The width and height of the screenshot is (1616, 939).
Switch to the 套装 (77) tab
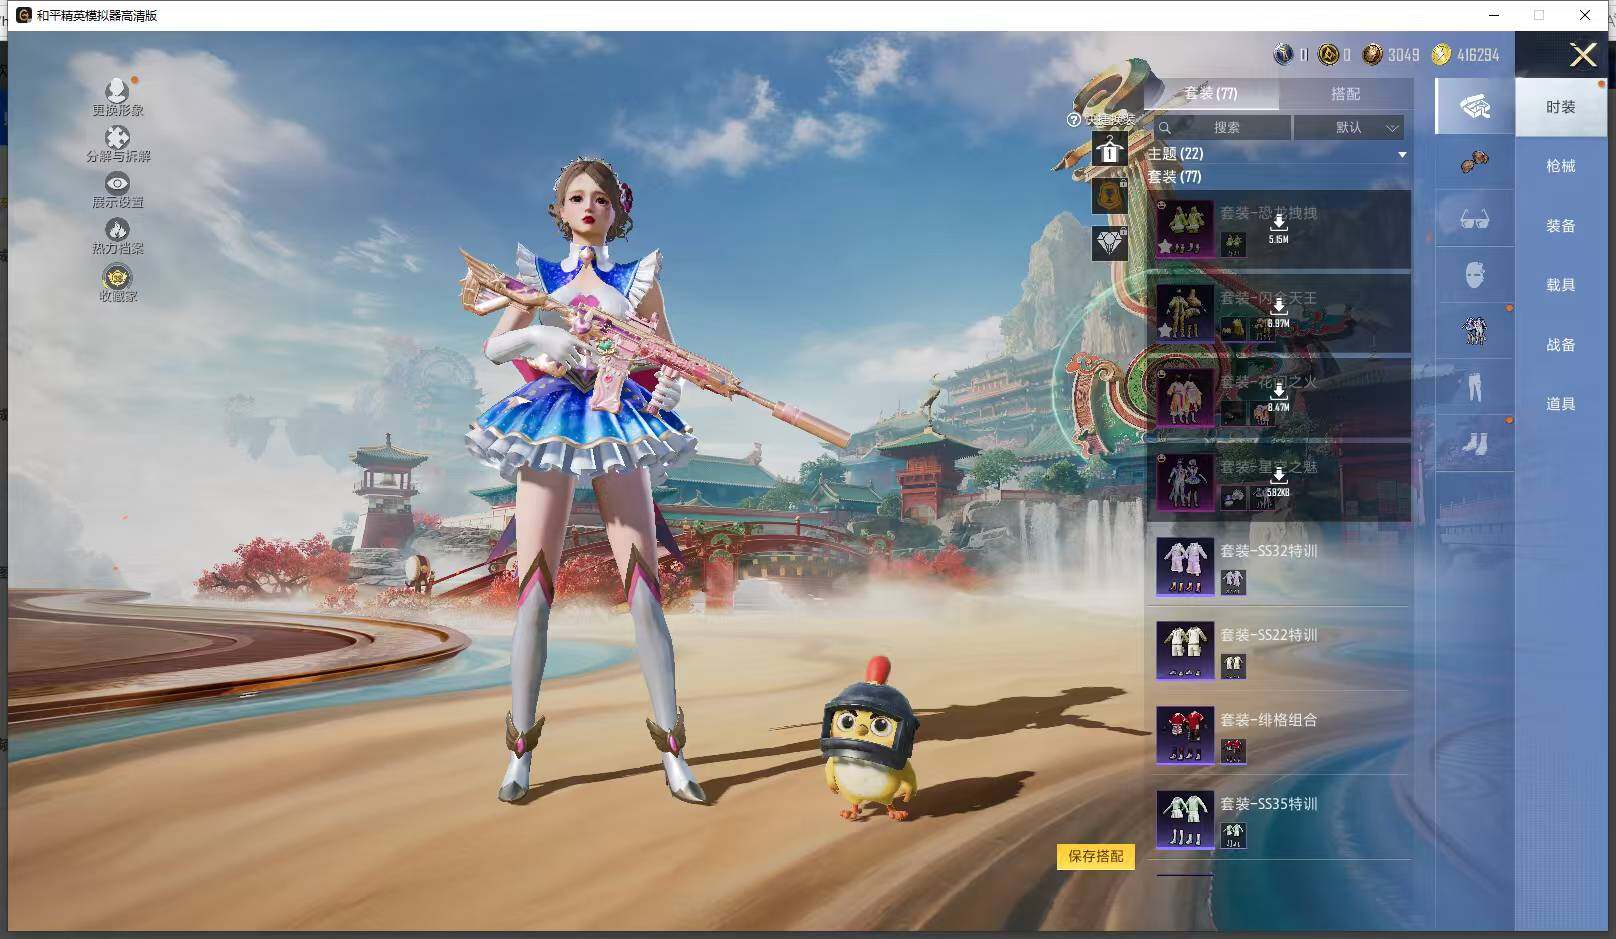1211,93
